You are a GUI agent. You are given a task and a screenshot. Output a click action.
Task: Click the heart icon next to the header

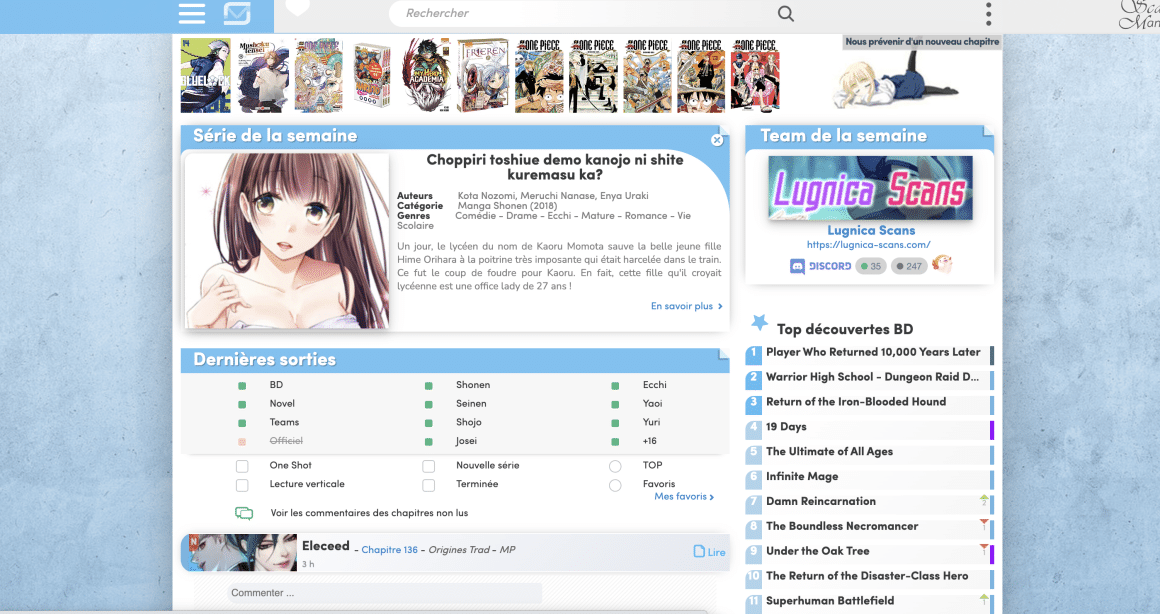click(298, 8)
